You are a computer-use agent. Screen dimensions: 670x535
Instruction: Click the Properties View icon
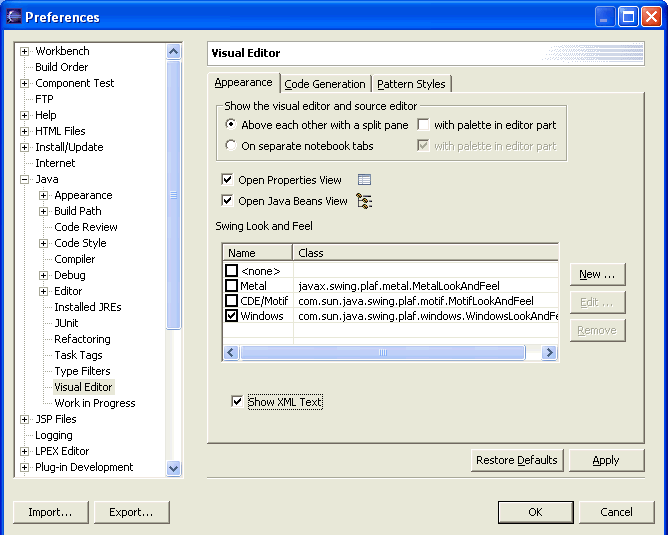point(364,180)
